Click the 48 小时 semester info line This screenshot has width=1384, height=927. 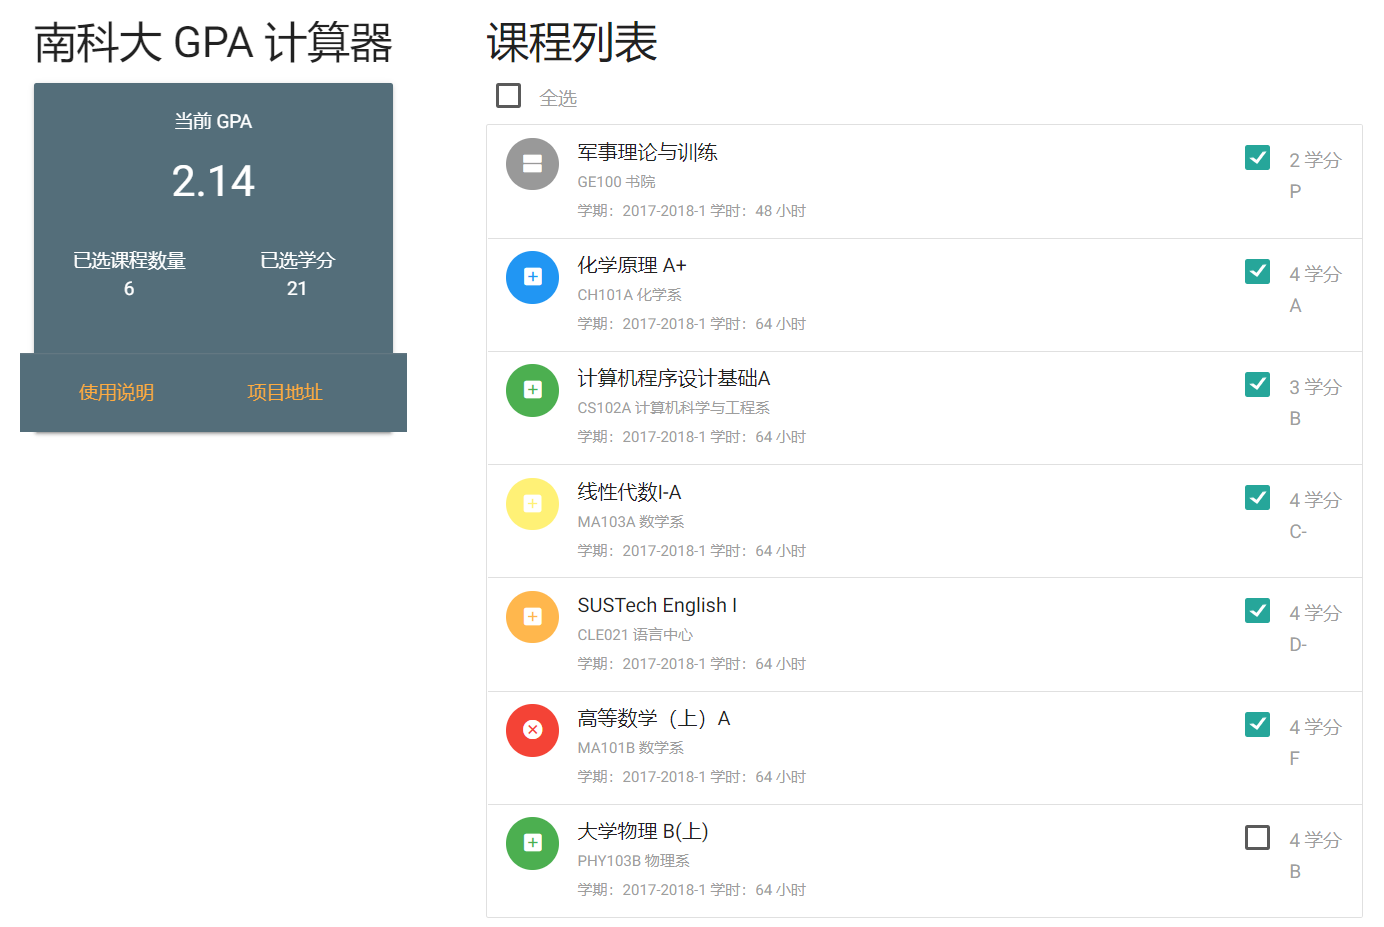pos(692,211)
